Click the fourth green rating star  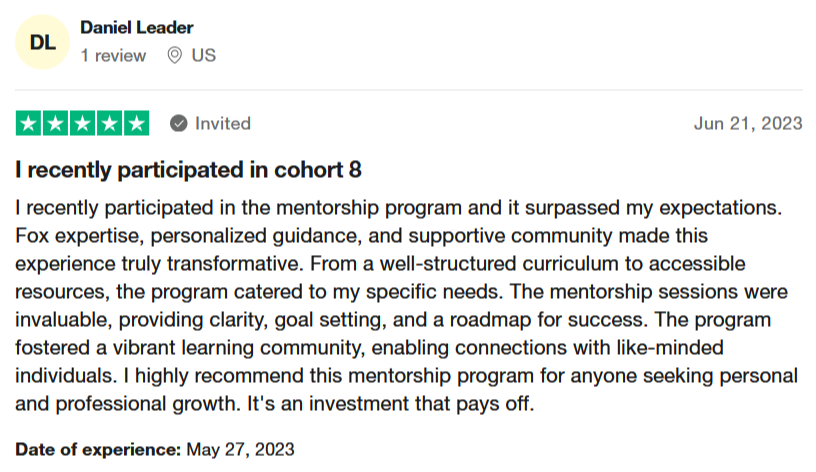point(110,124)
